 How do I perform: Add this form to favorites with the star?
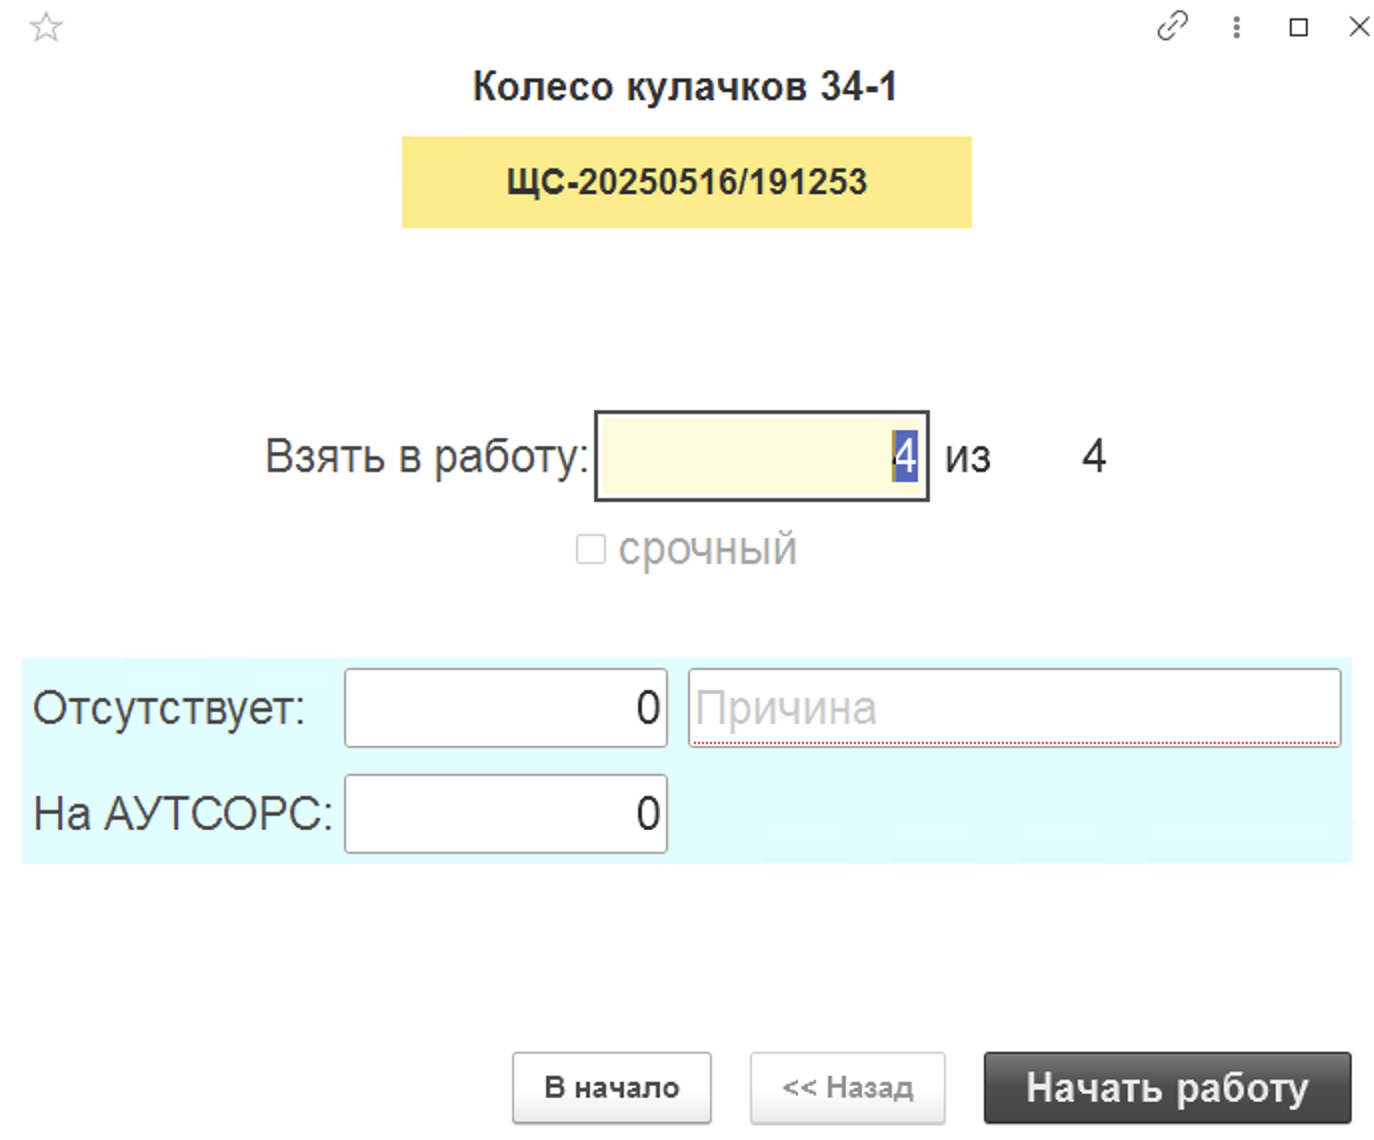46,27
